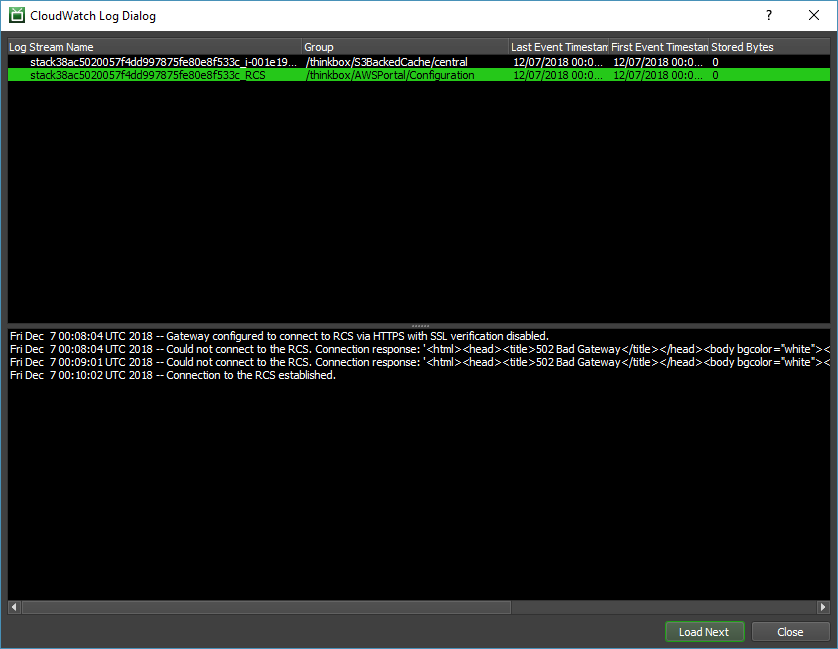Click the 00:09:01 'Could not connect' log line
The width and height of the screenshot is (838, 649).
point(420,362)
